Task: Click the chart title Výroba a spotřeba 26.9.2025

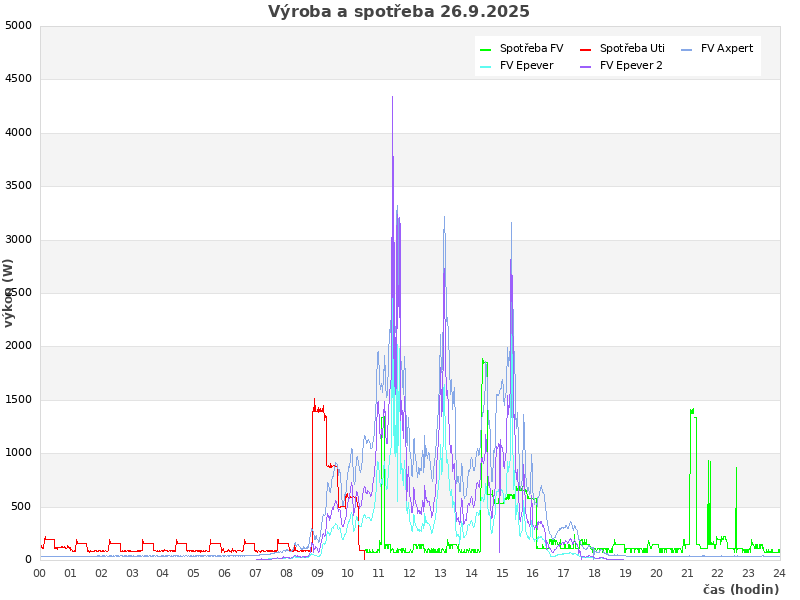Action: (x=399, y=12)
